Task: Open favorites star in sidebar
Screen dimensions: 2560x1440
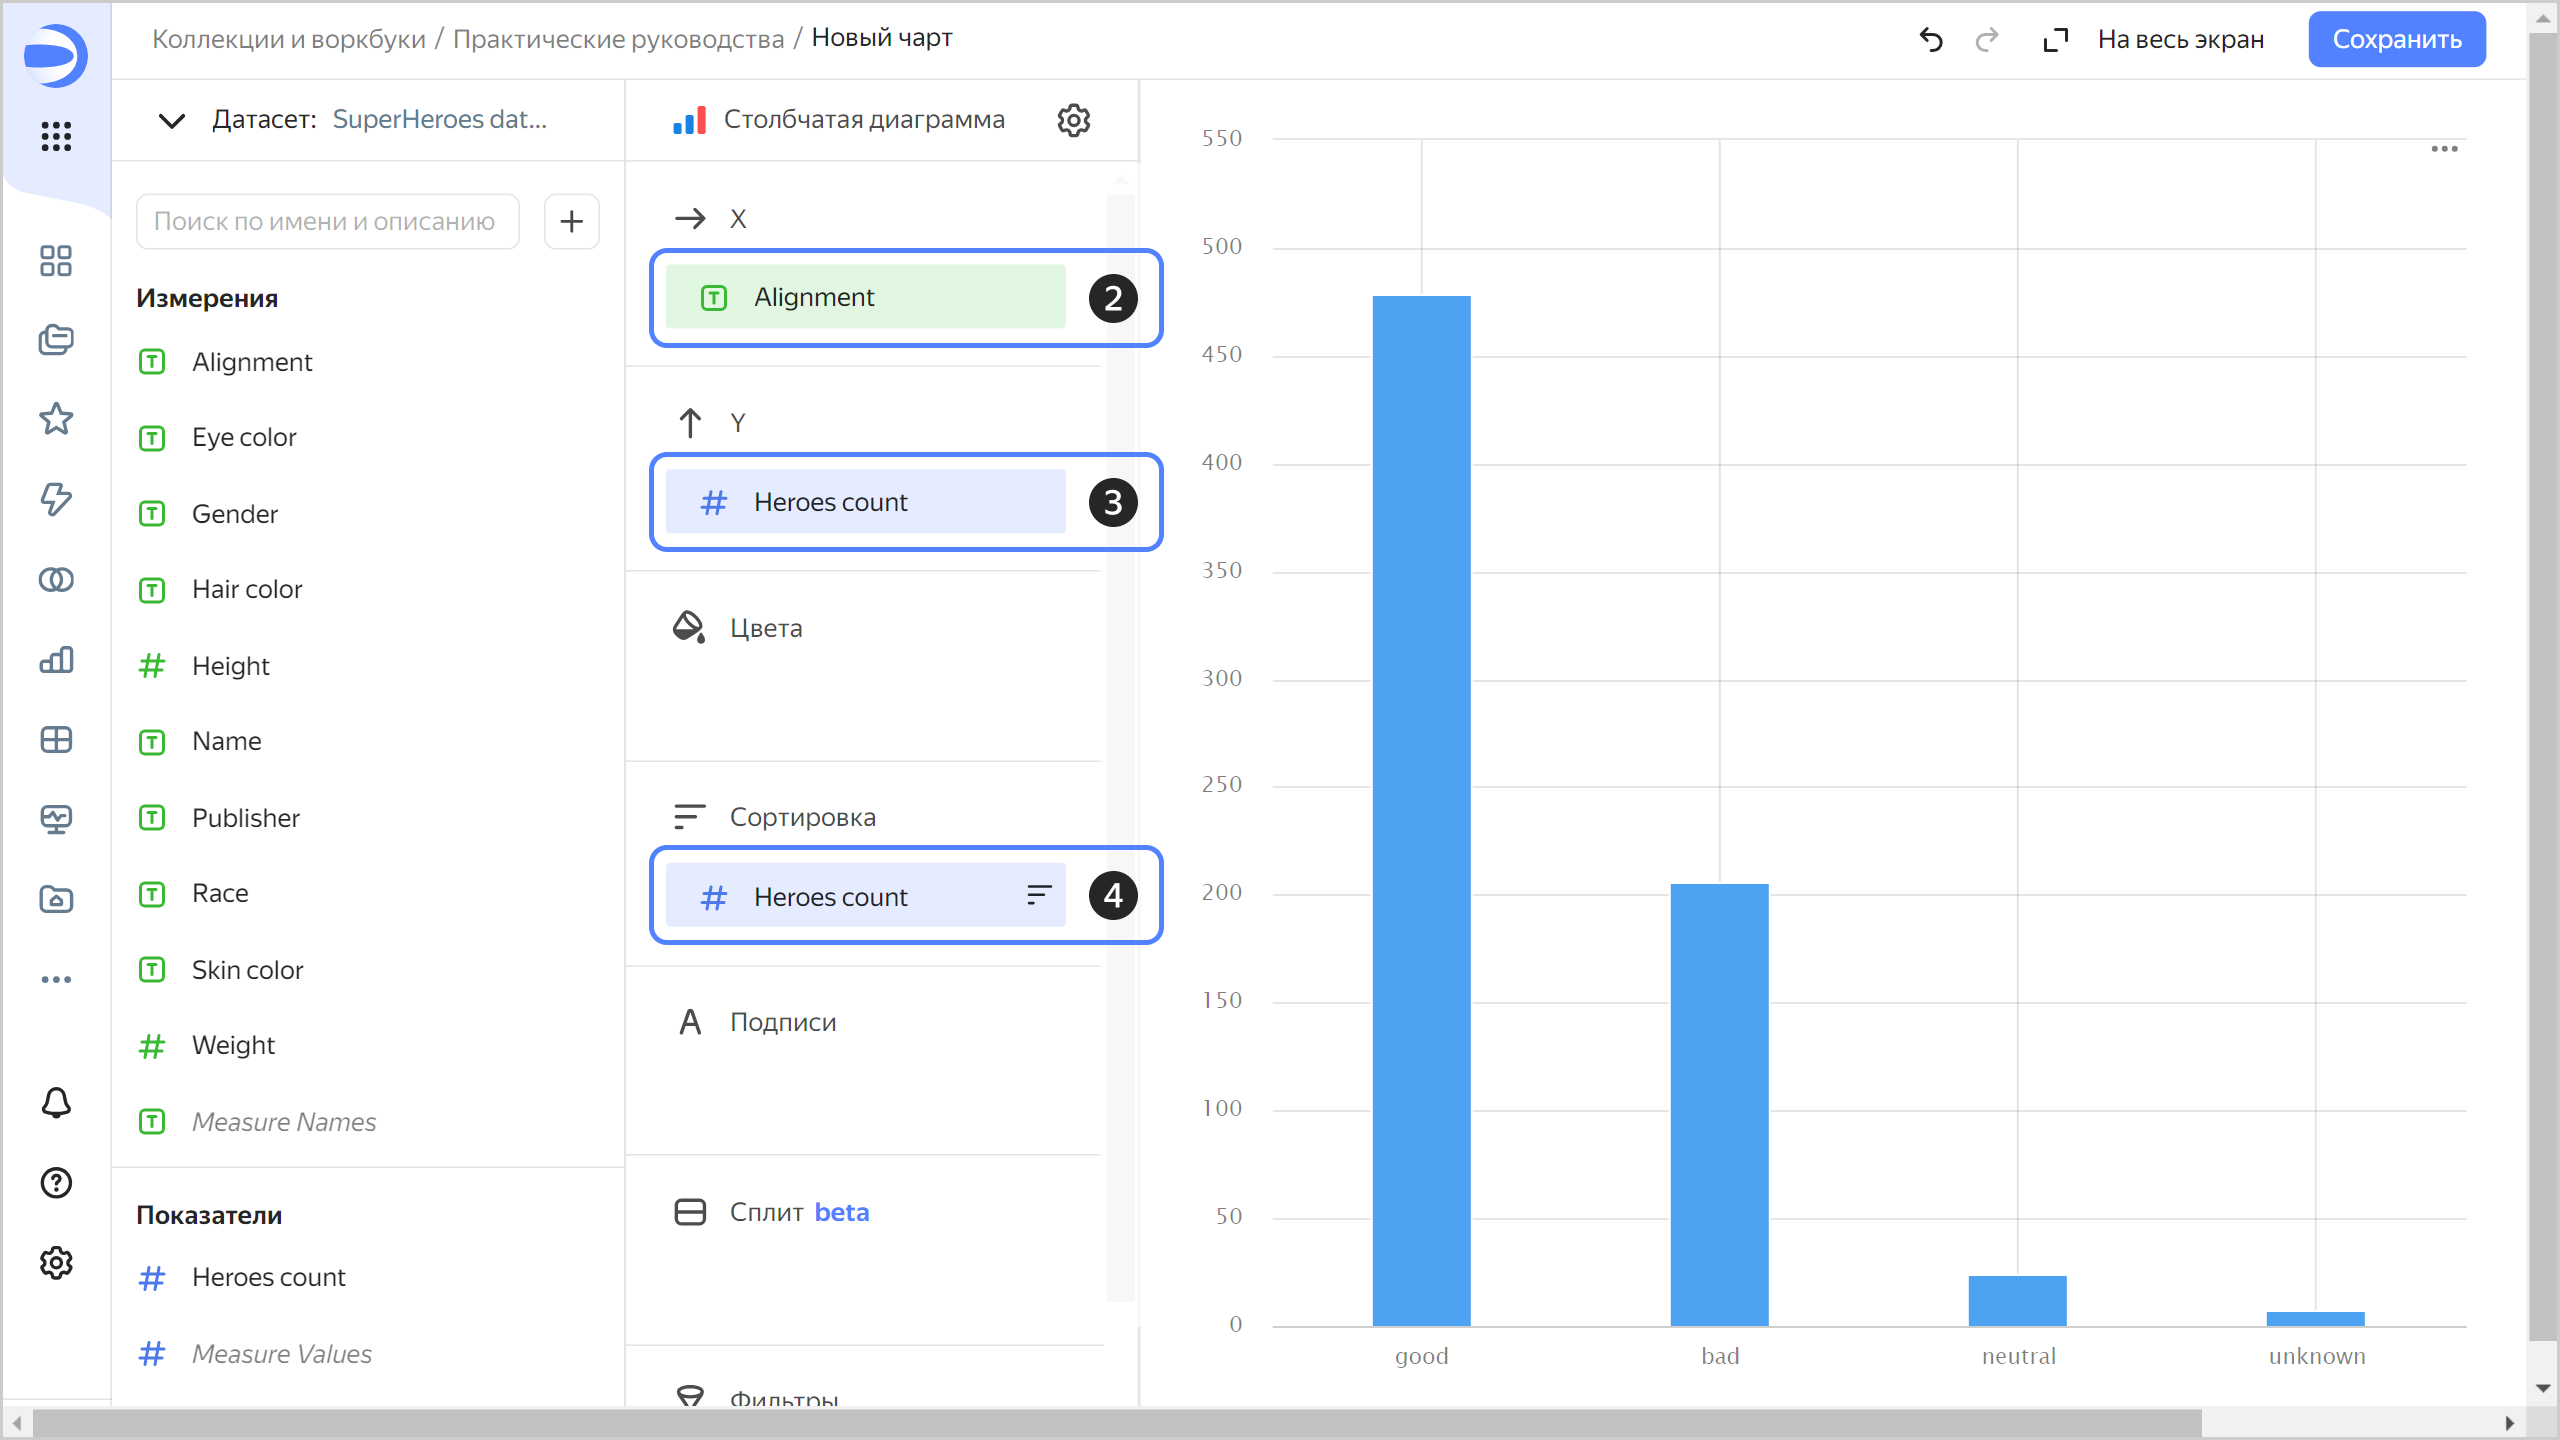Action: [x=56, y=419]
